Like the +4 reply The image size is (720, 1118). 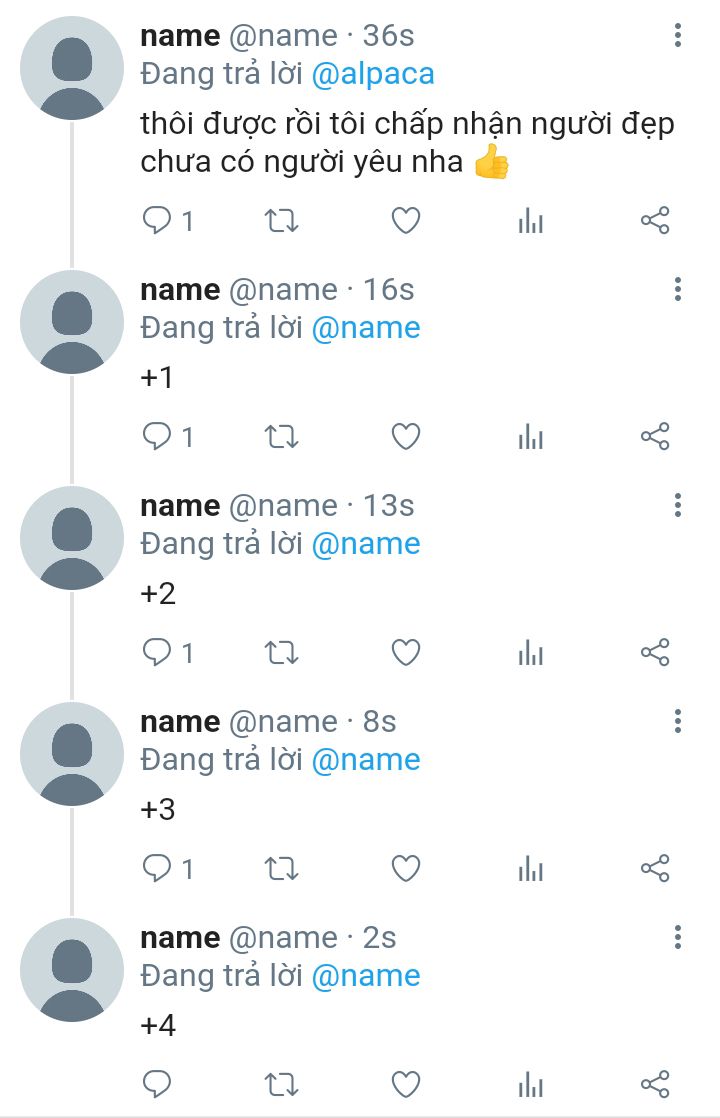coord(406,1084)
